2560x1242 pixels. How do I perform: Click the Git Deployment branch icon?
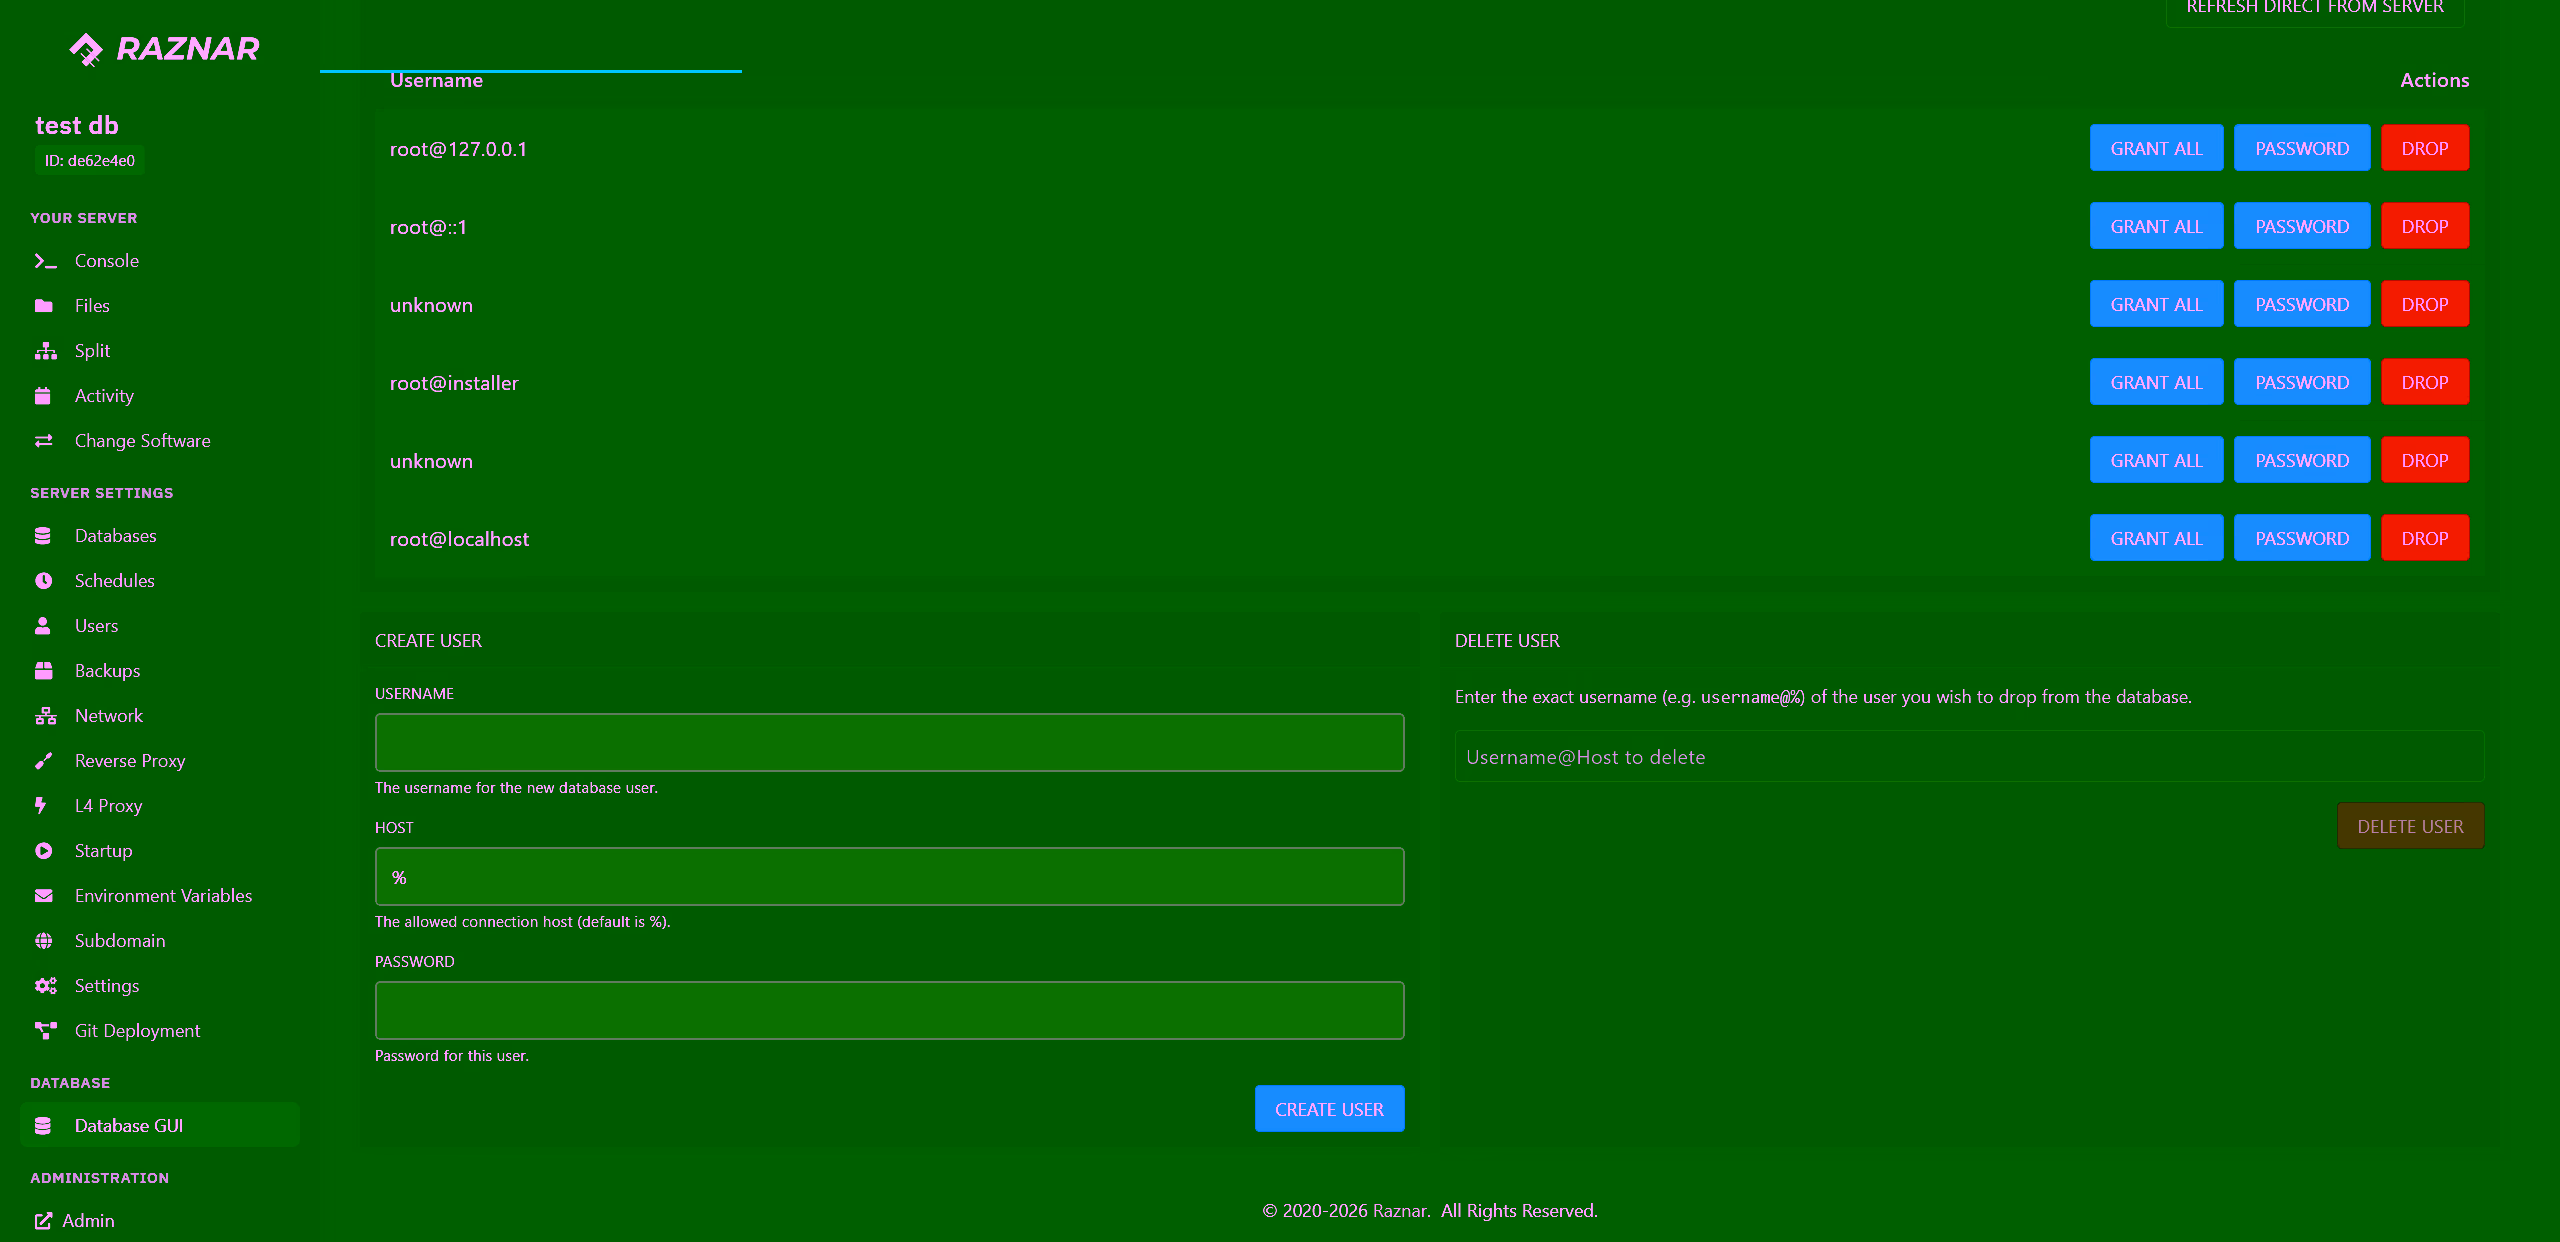click(x=45, y=1031)
